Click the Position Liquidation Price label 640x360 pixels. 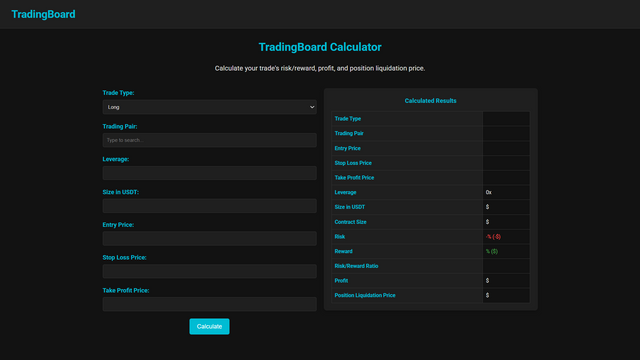point(365,296)
